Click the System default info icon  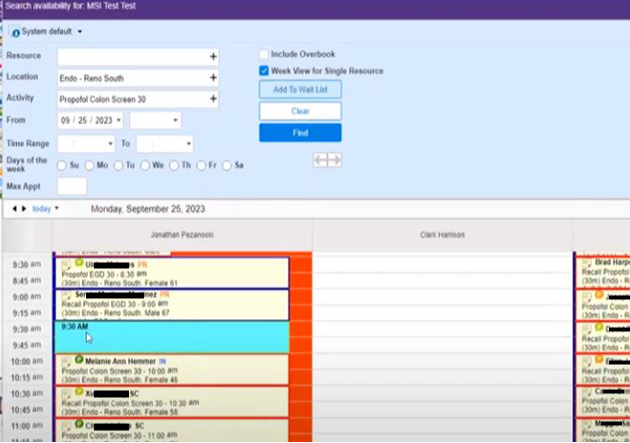[15, 32]
